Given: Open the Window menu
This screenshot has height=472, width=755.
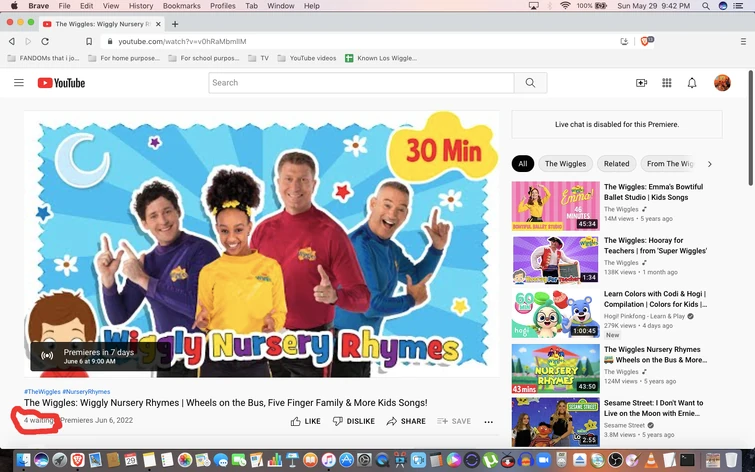Looking at the screenshot, I should pos(281,6).
